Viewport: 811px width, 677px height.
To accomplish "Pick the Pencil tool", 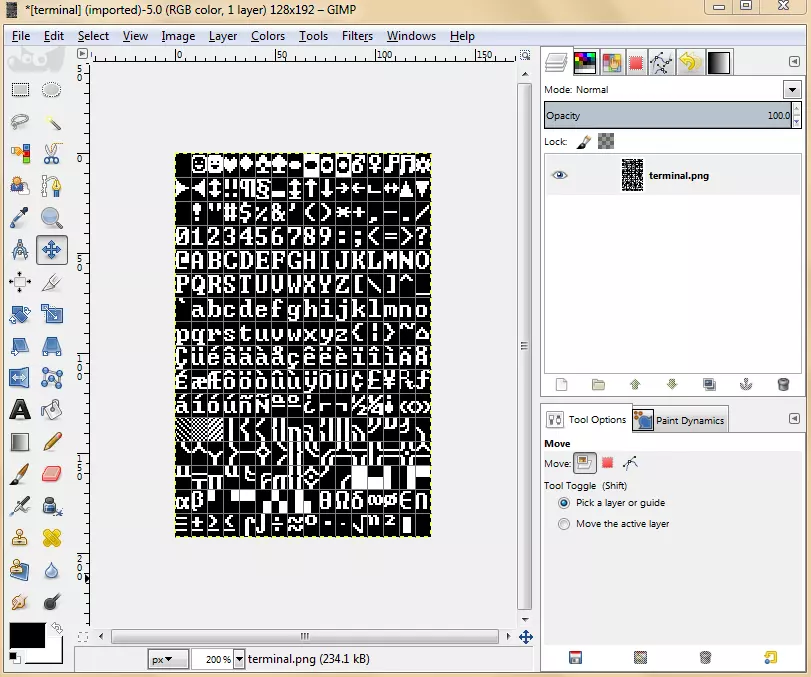I will (x=52, y=441).
